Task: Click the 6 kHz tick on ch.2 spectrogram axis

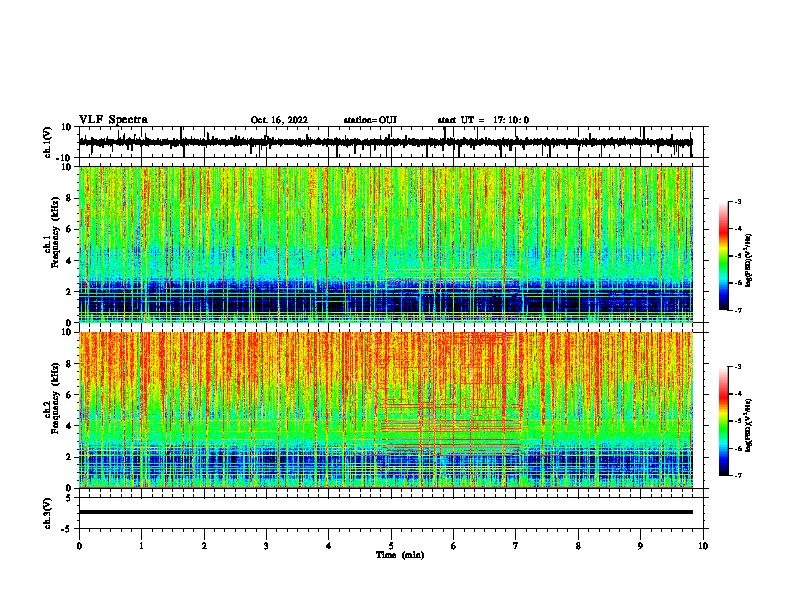Action: (x=69, y=395)
